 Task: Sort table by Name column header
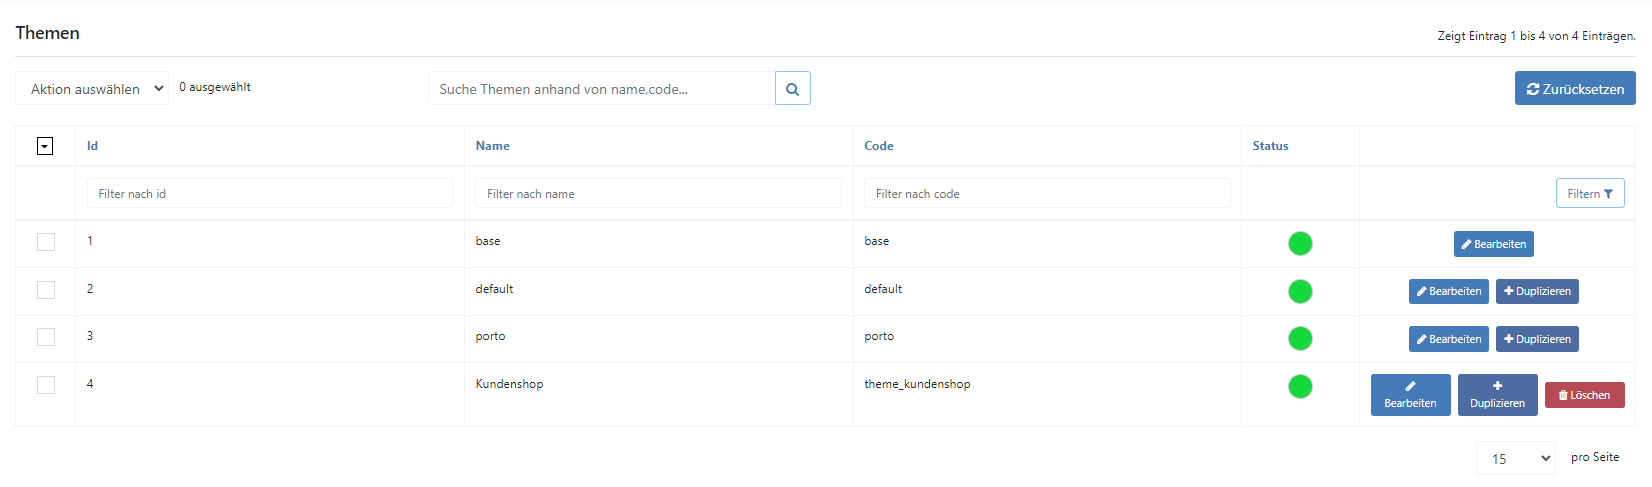[x=492, y=146]
